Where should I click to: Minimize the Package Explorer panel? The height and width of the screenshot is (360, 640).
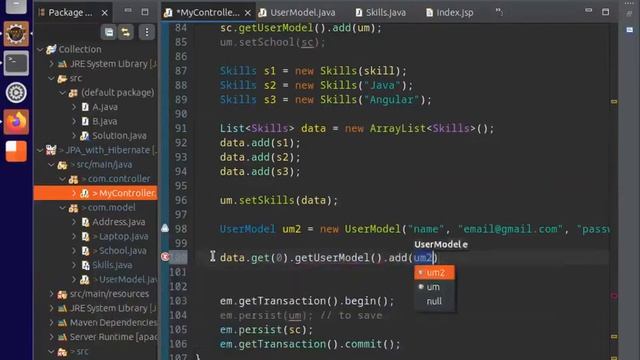(x=128, y=11)
